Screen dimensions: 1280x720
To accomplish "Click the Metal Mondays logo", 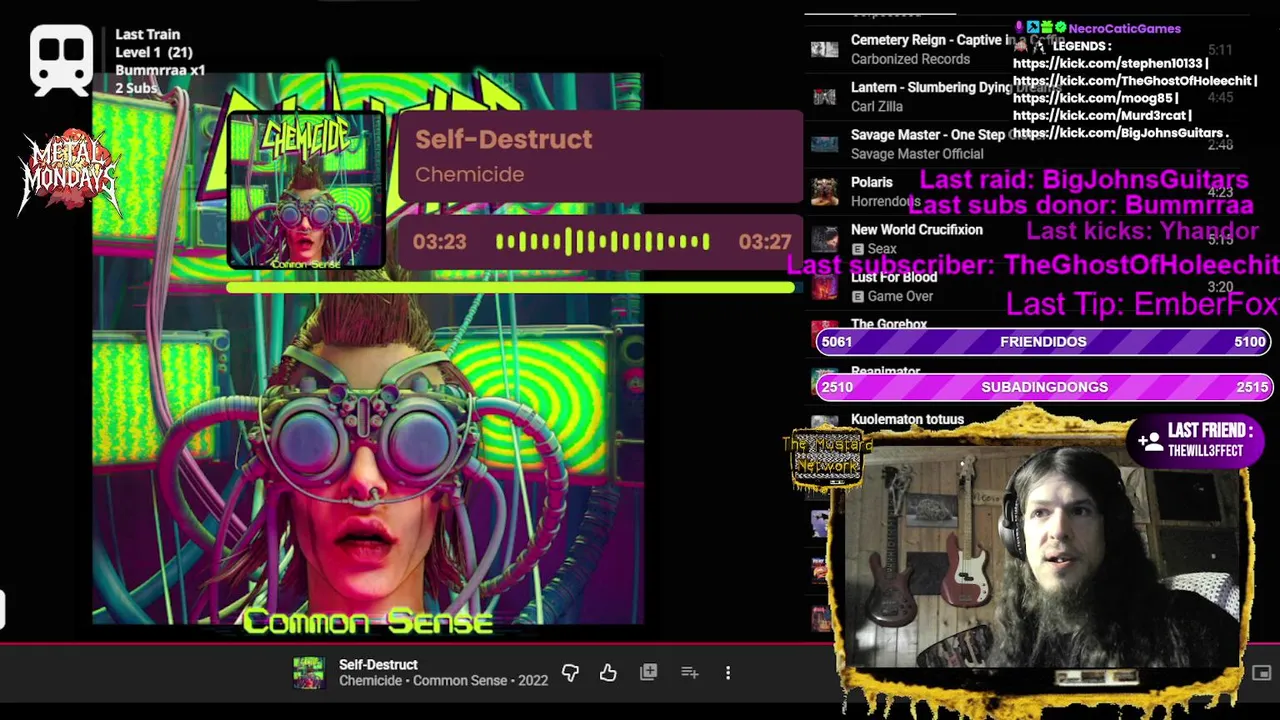I will 69,172.
